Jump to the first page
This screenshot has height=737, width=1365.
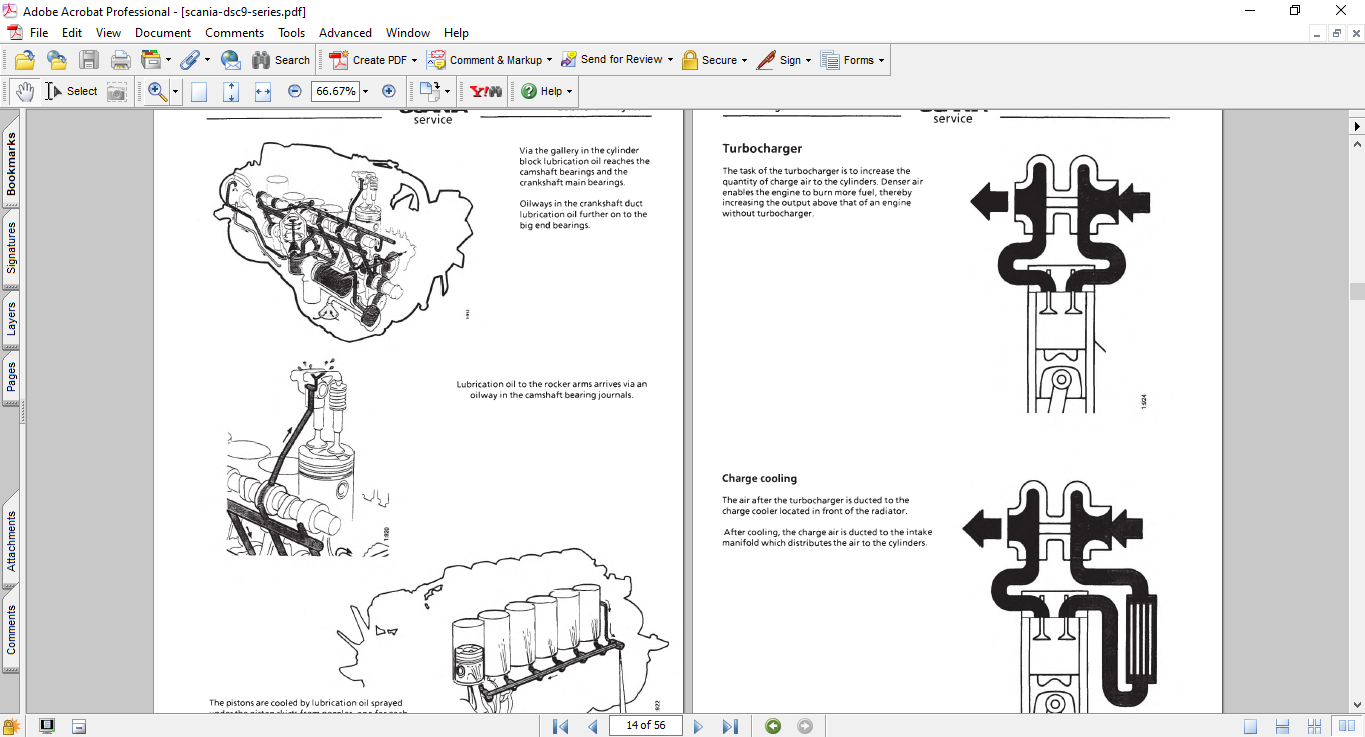561,726
